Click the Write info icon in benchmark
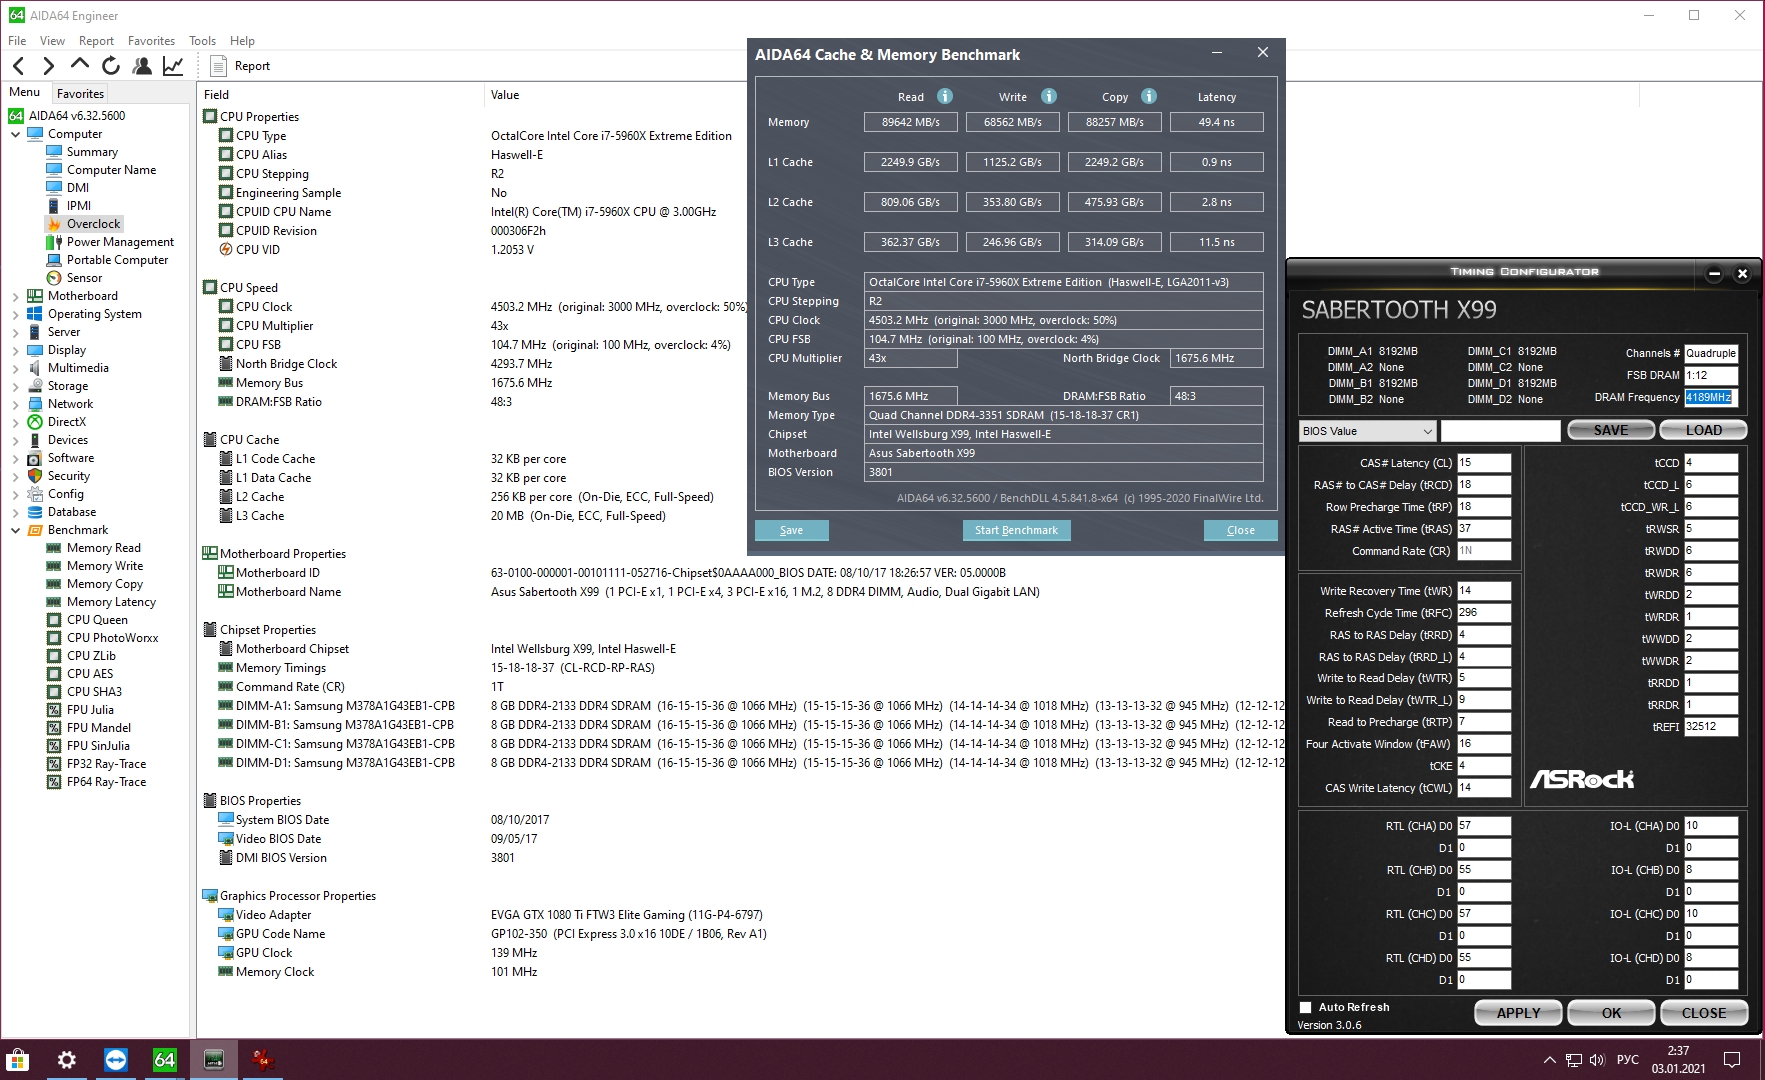The image size is (1765, 1080). [1049, 96]
